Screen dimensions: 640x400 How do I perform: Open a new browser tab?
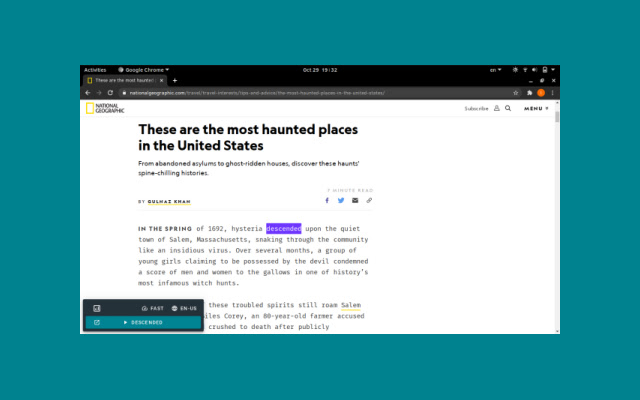pos(175,80)
